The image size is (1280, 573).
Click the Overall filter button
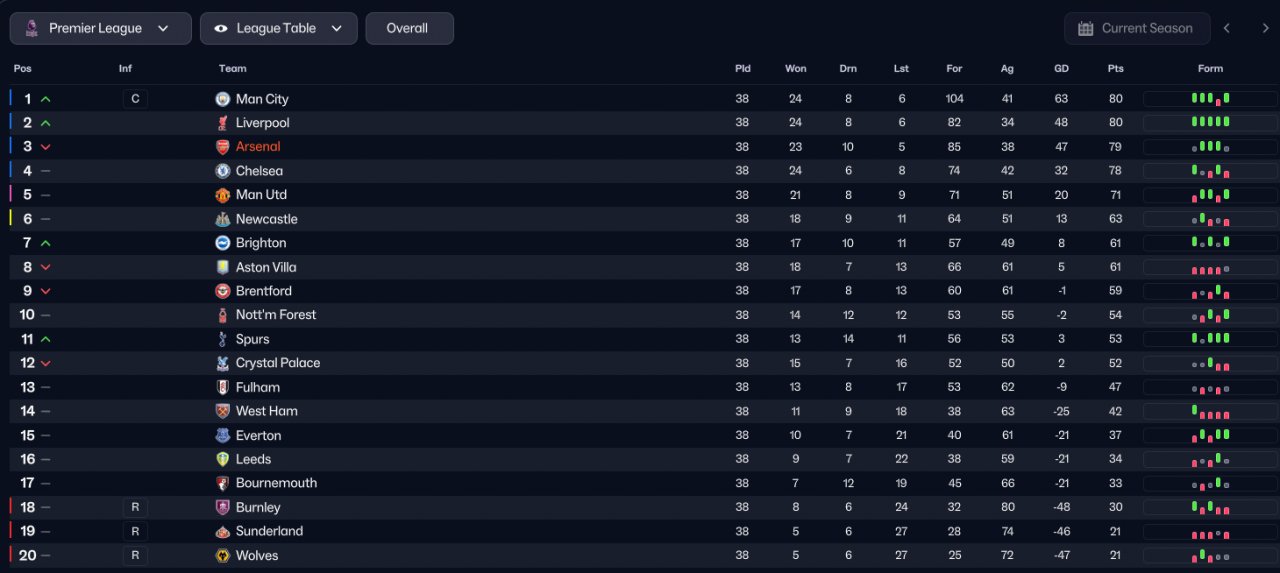(409, 29)
